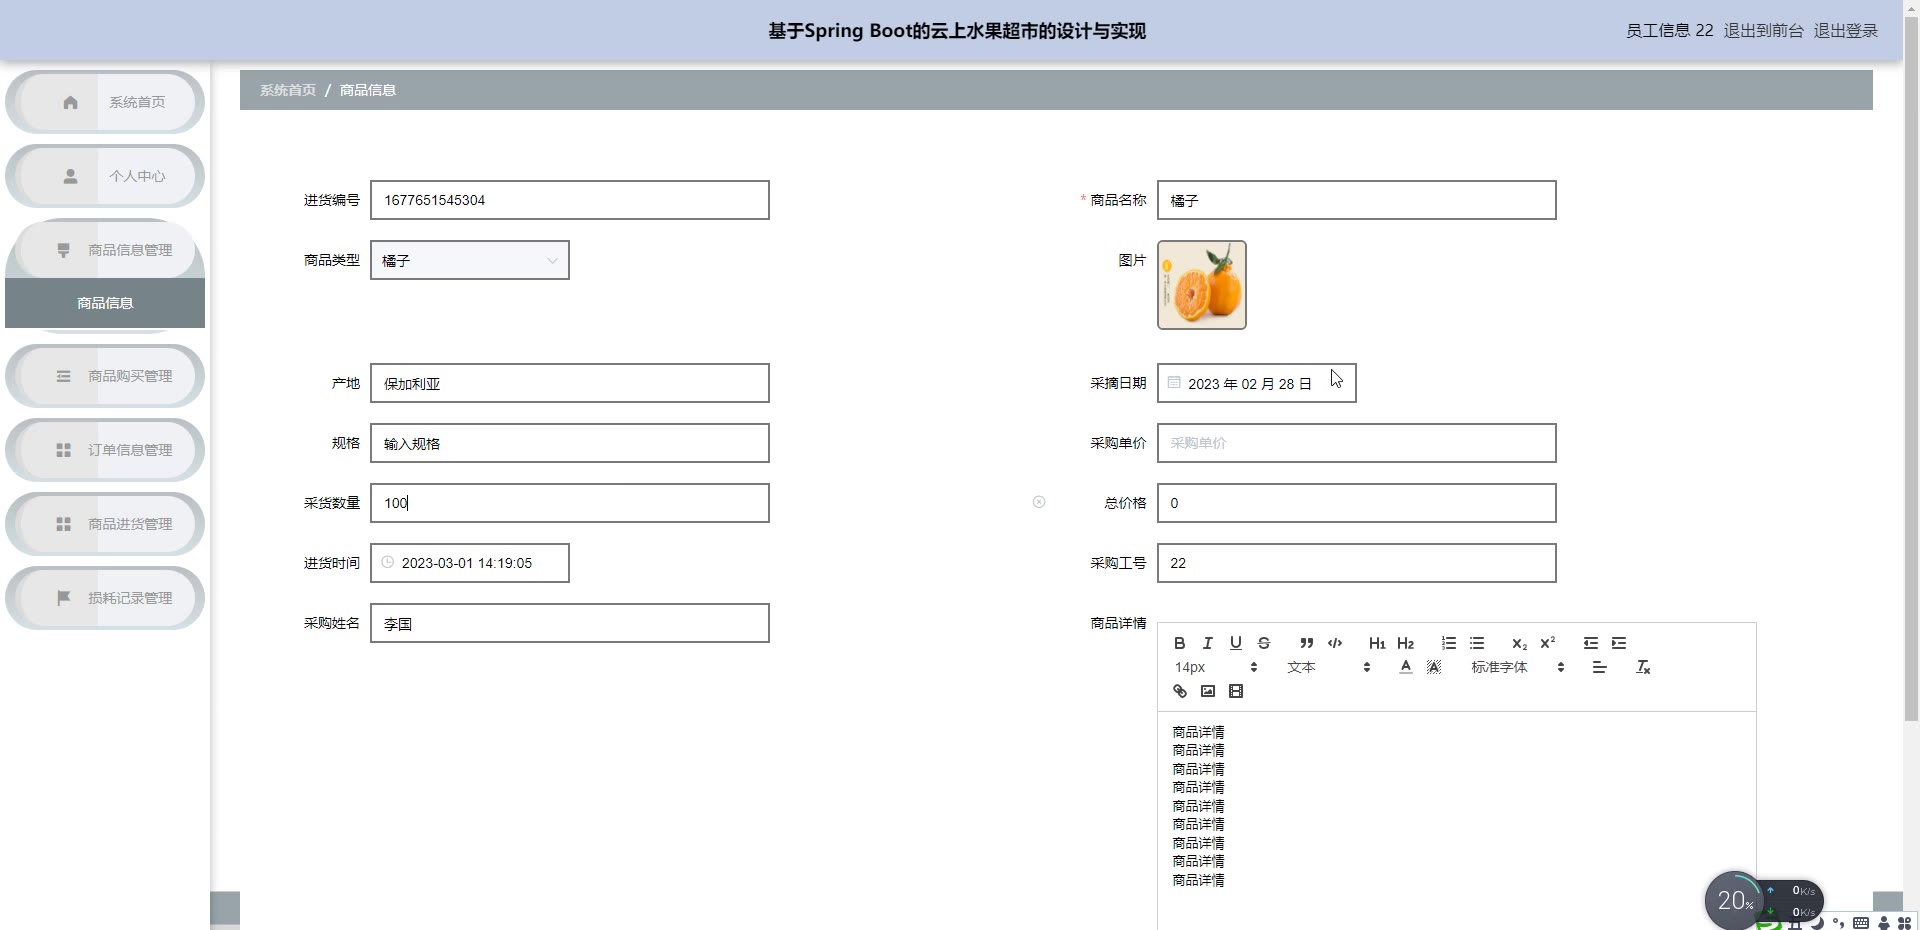Screen dimensions: 1920x930
Task: Clear text formatting in the editor
Action: click(1642, 667)
